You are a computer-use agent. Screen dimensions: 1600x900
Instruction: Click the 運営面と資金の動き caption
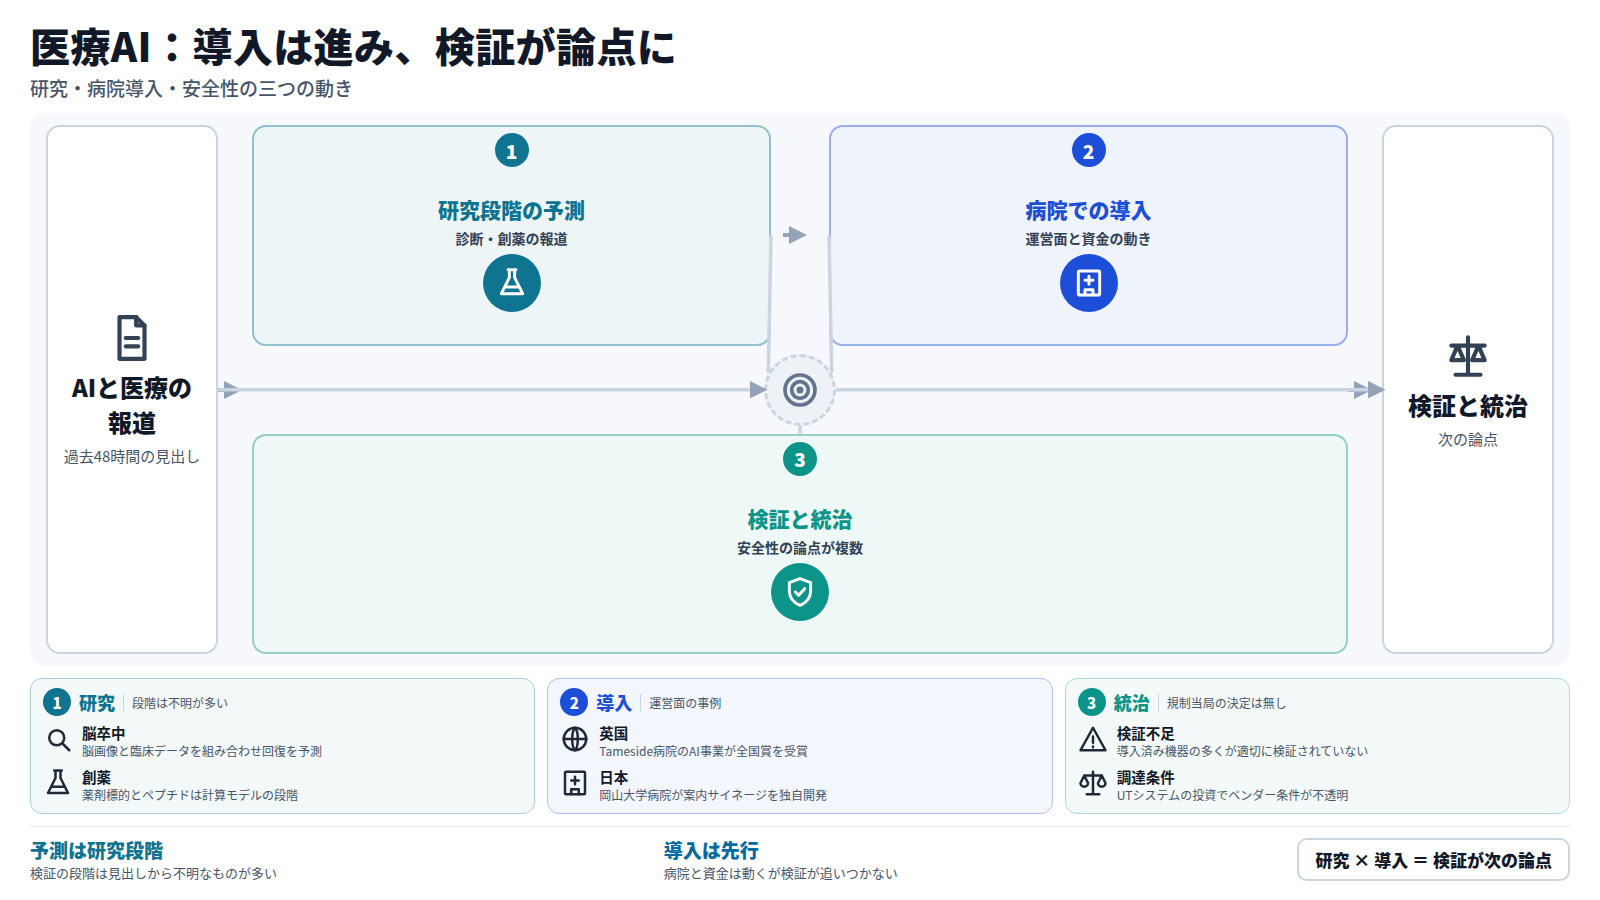1089,239
